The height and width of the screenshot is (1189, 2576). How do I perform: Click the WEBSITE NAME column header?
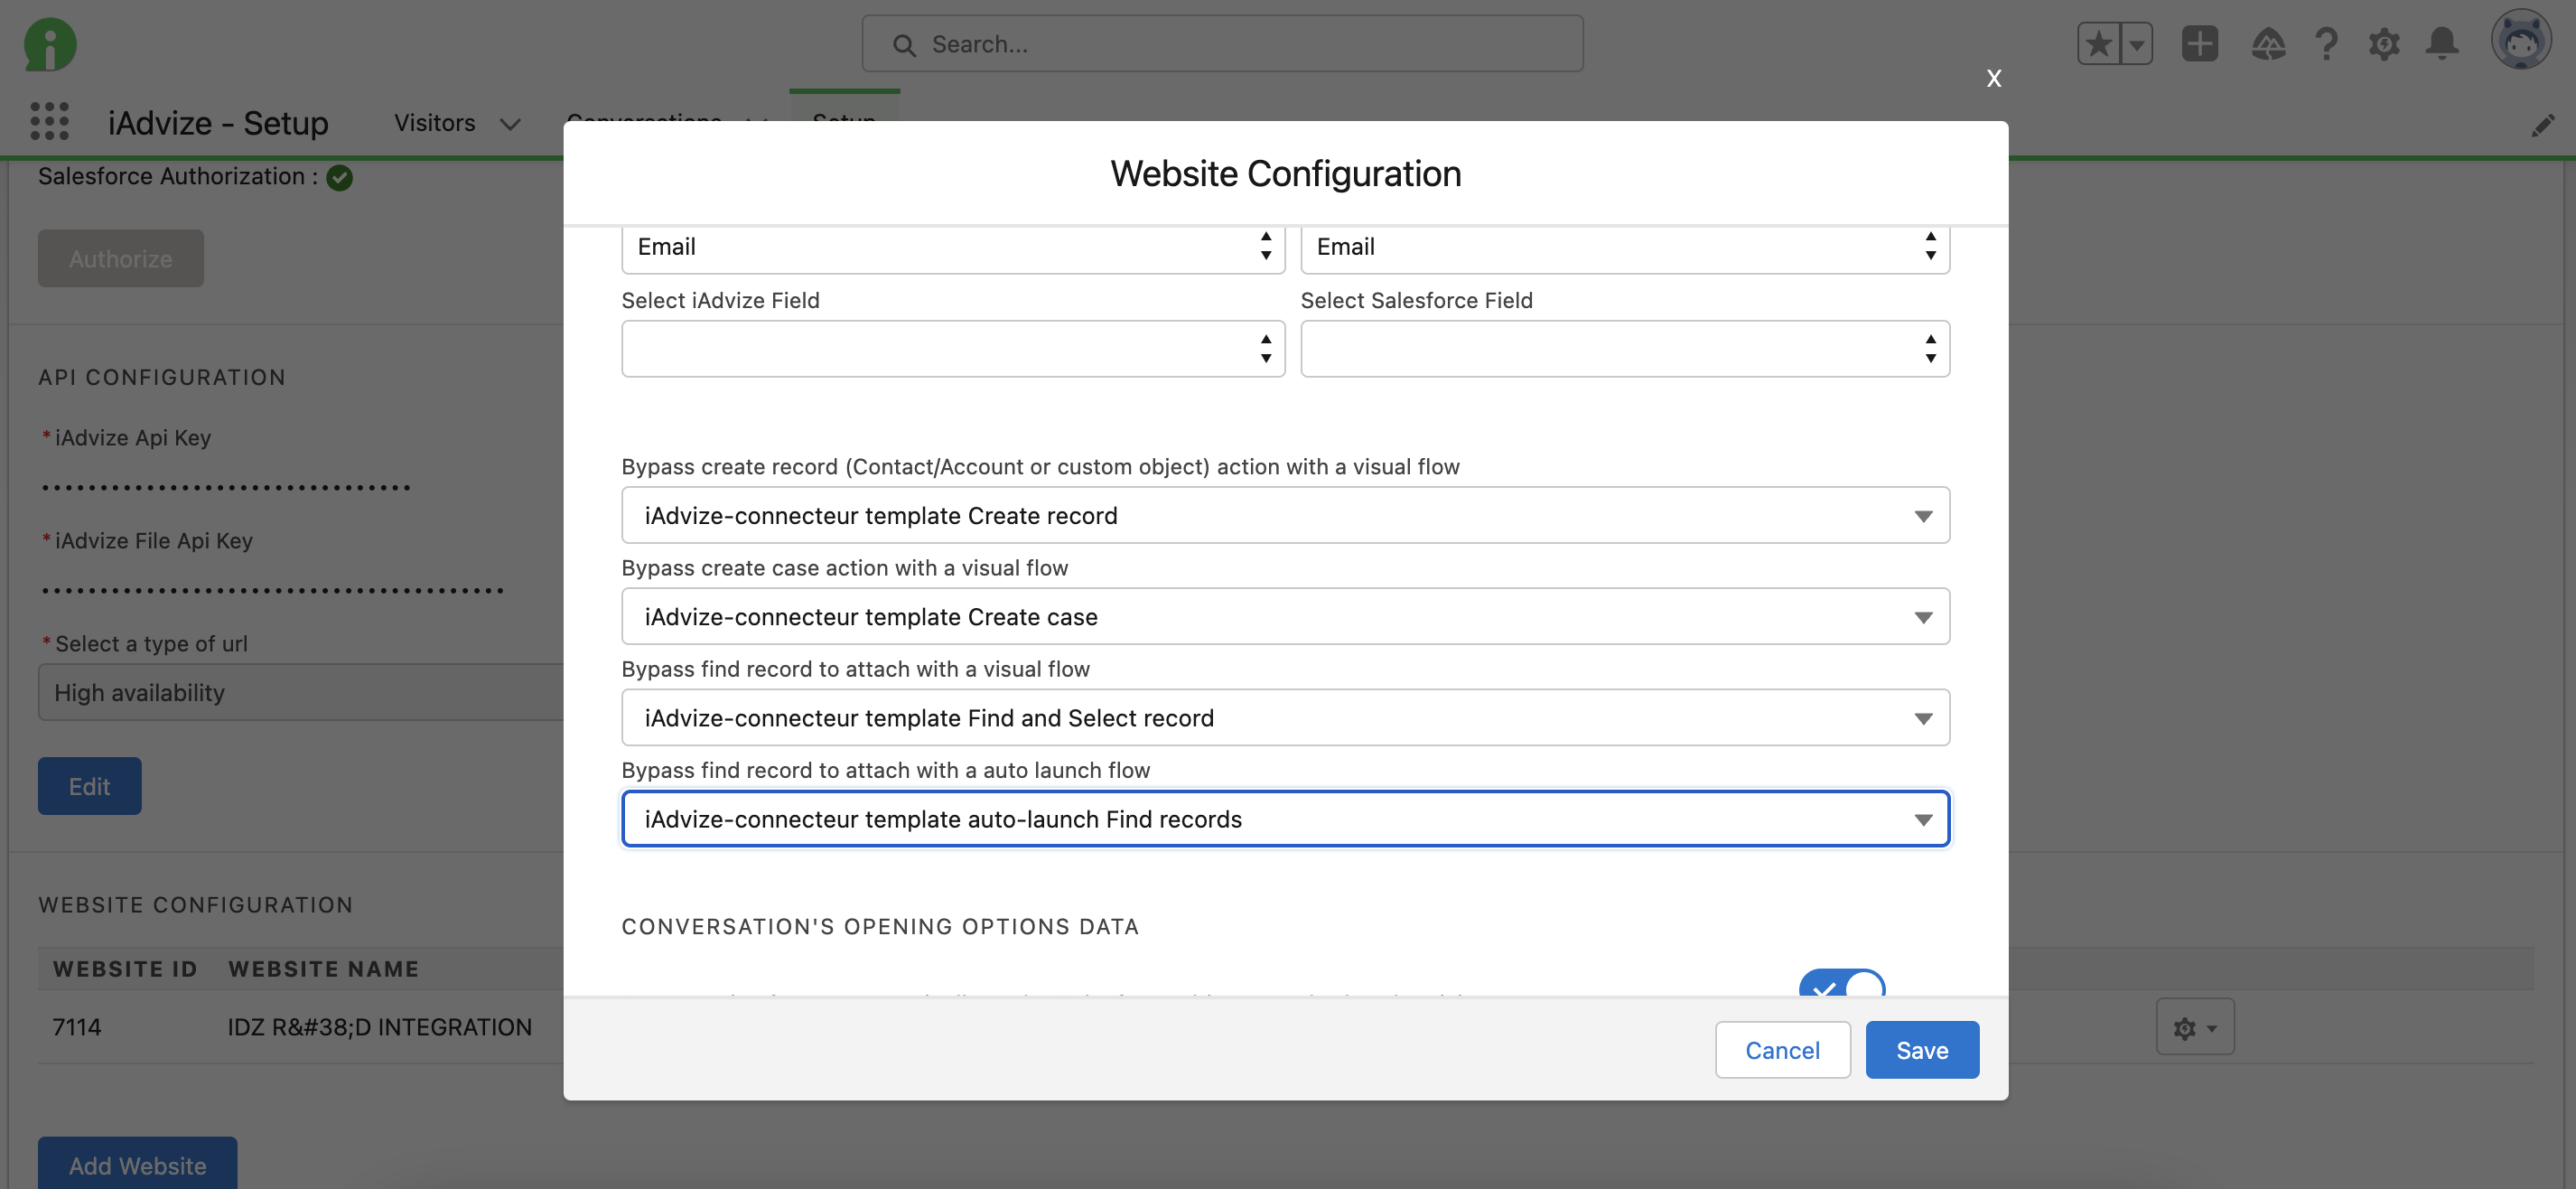point(323,968)
